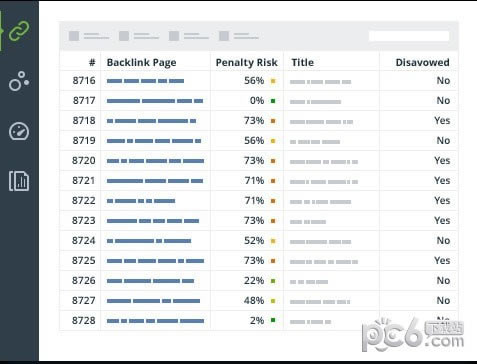The width and height of the screenshot is (477, 364).
Task: Sort by Title column header
Action: (303, 62)
